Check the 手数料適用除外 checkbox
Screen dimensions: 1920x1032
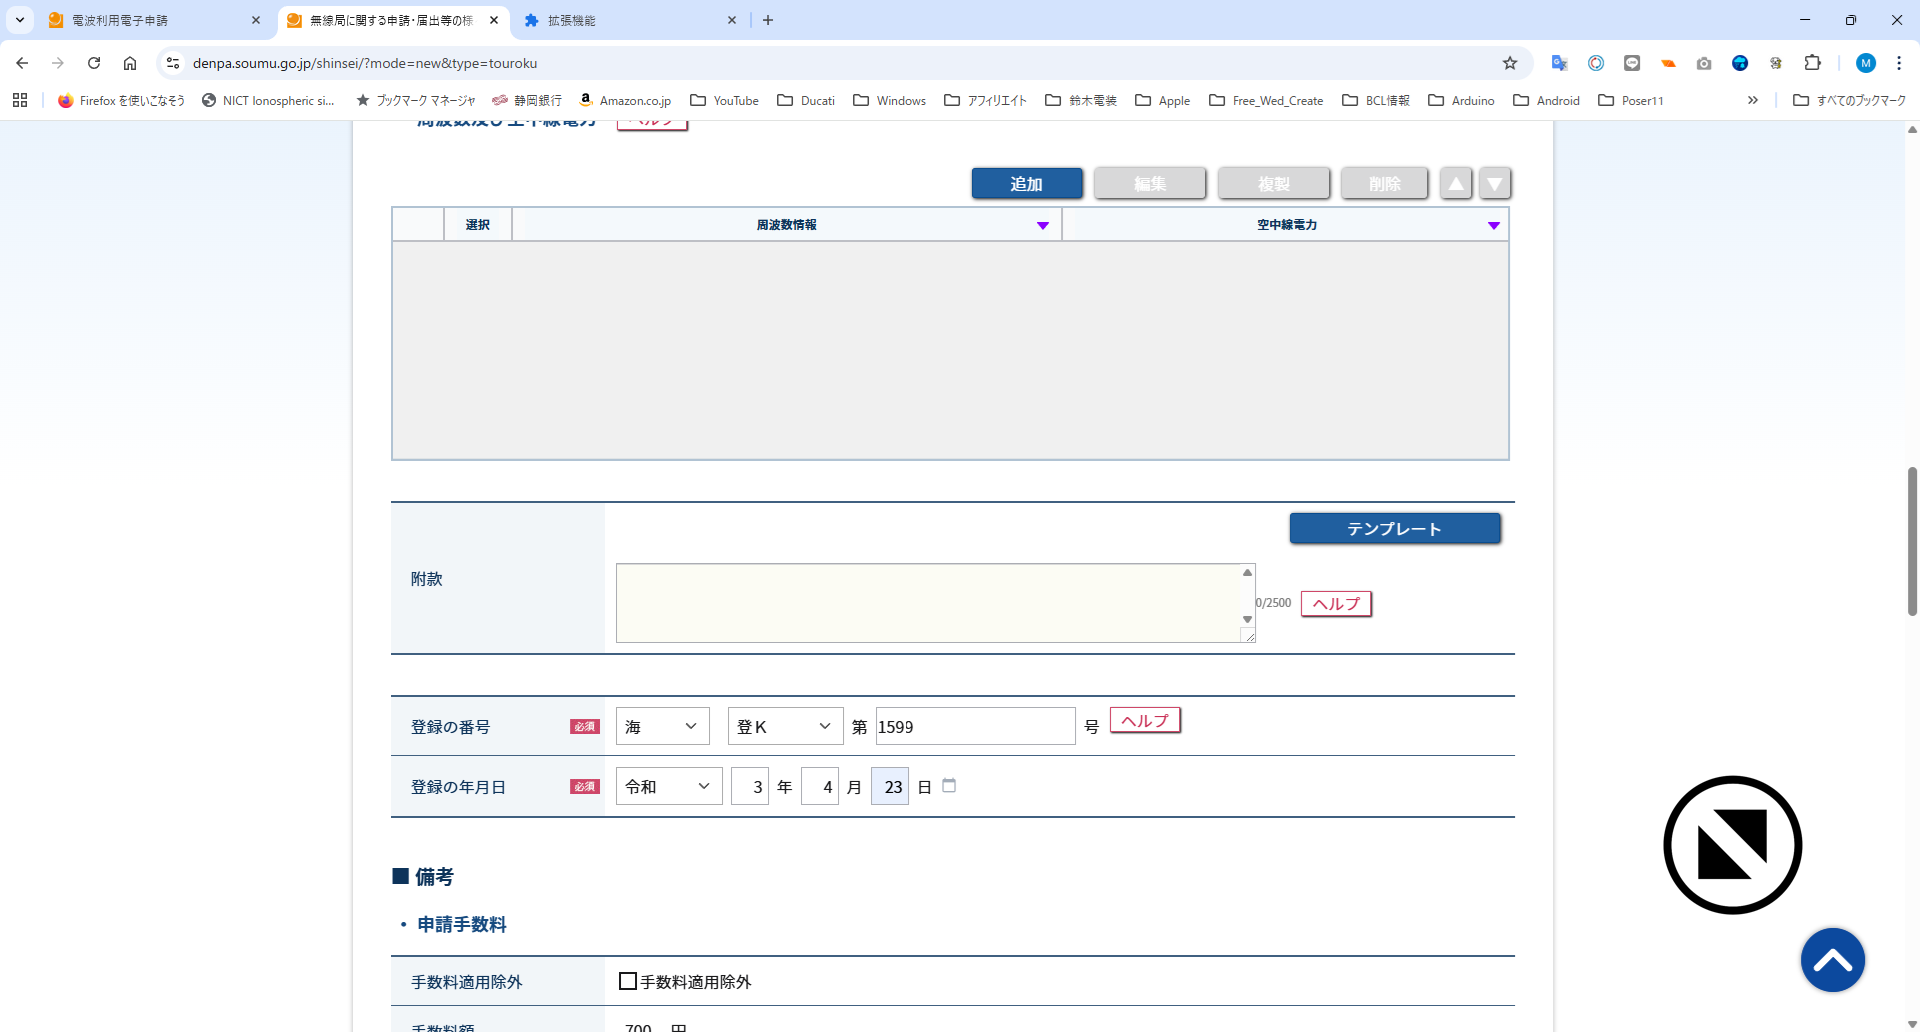(628, 981)
